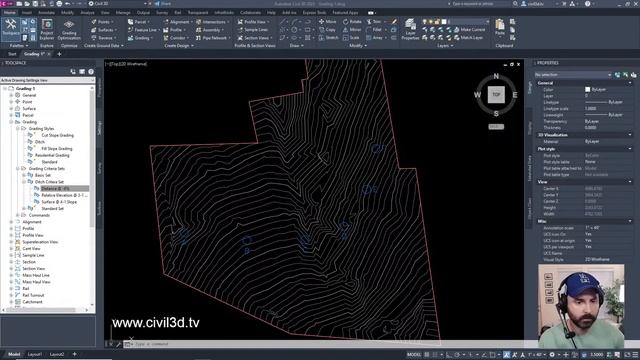Viewport: 640px width, 360px height.
Task: Click the search magnifier in title bar
Action: tap(515, 4)
